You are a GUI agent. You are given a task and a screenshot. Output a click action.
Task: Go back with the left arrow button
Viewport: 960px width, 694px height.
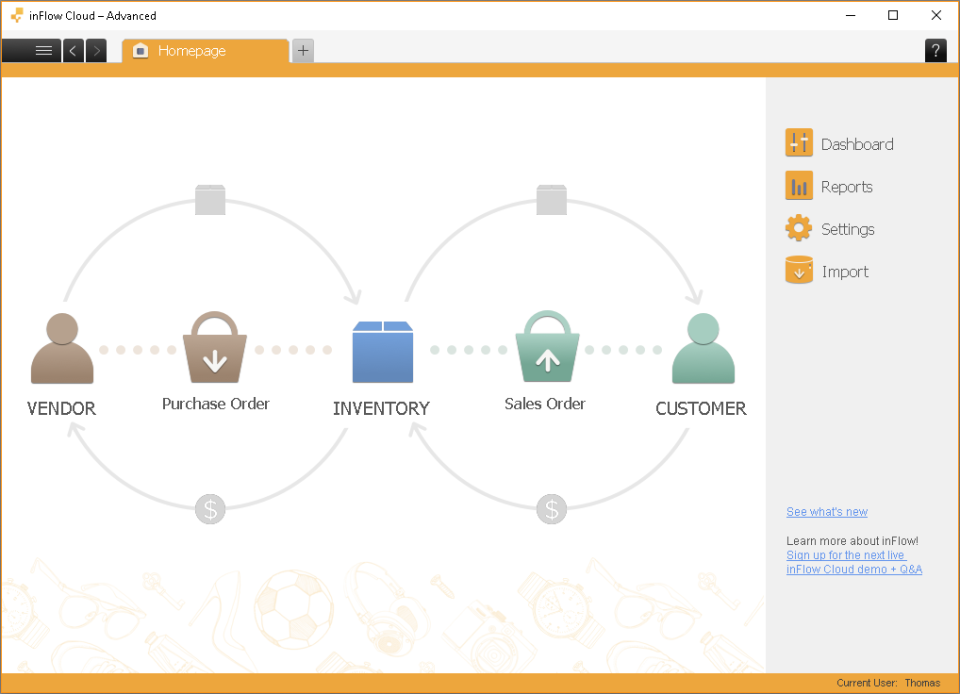coord(73,51)
